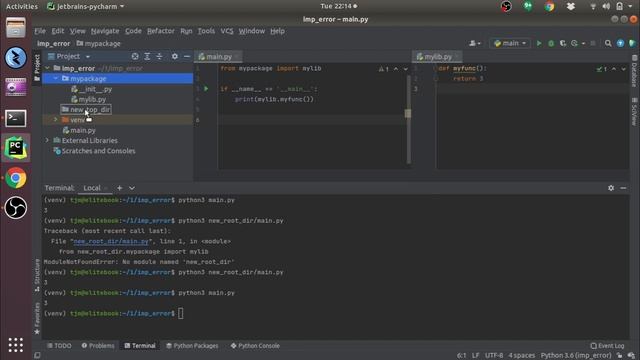The width and height of the screenshot is (640, 360).
Task: Click Activities in the top bar
Action: pyautogui.click(x=22, y=7)
